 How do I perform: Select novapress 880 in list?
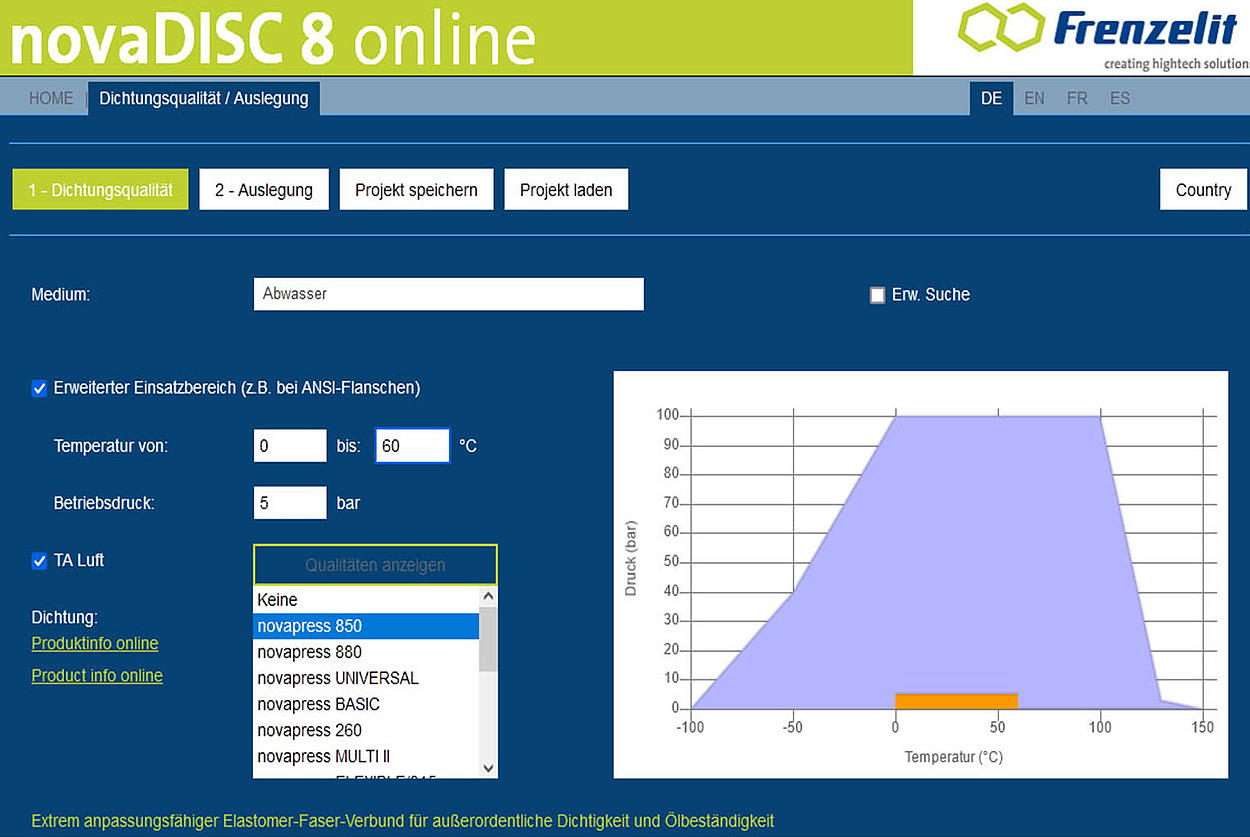(366, 652)
